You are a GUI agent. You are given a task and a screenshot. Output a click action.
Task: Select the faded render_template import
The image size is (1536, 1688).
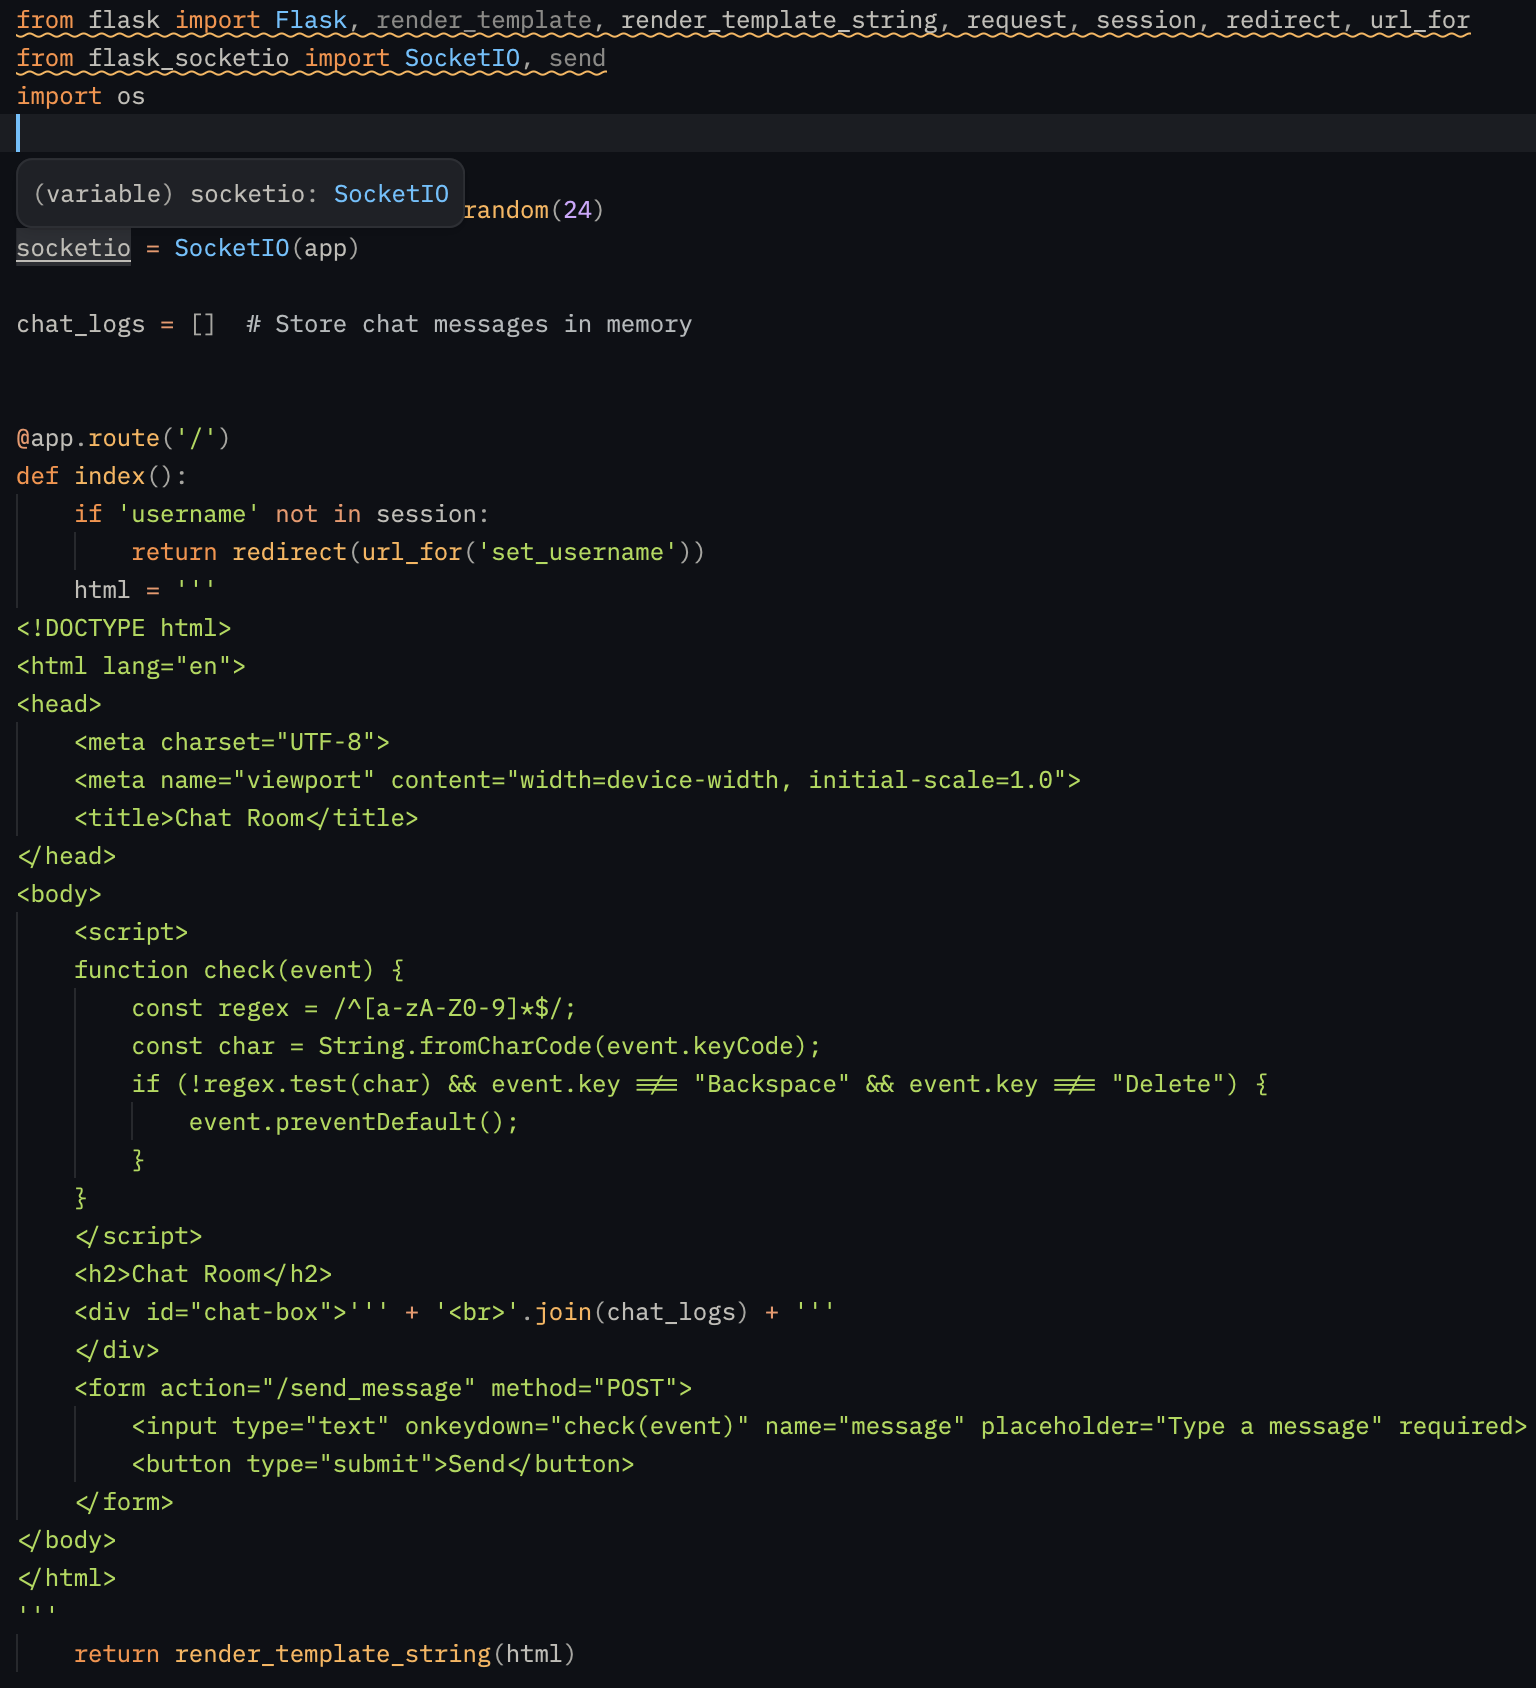coord(483,21)
